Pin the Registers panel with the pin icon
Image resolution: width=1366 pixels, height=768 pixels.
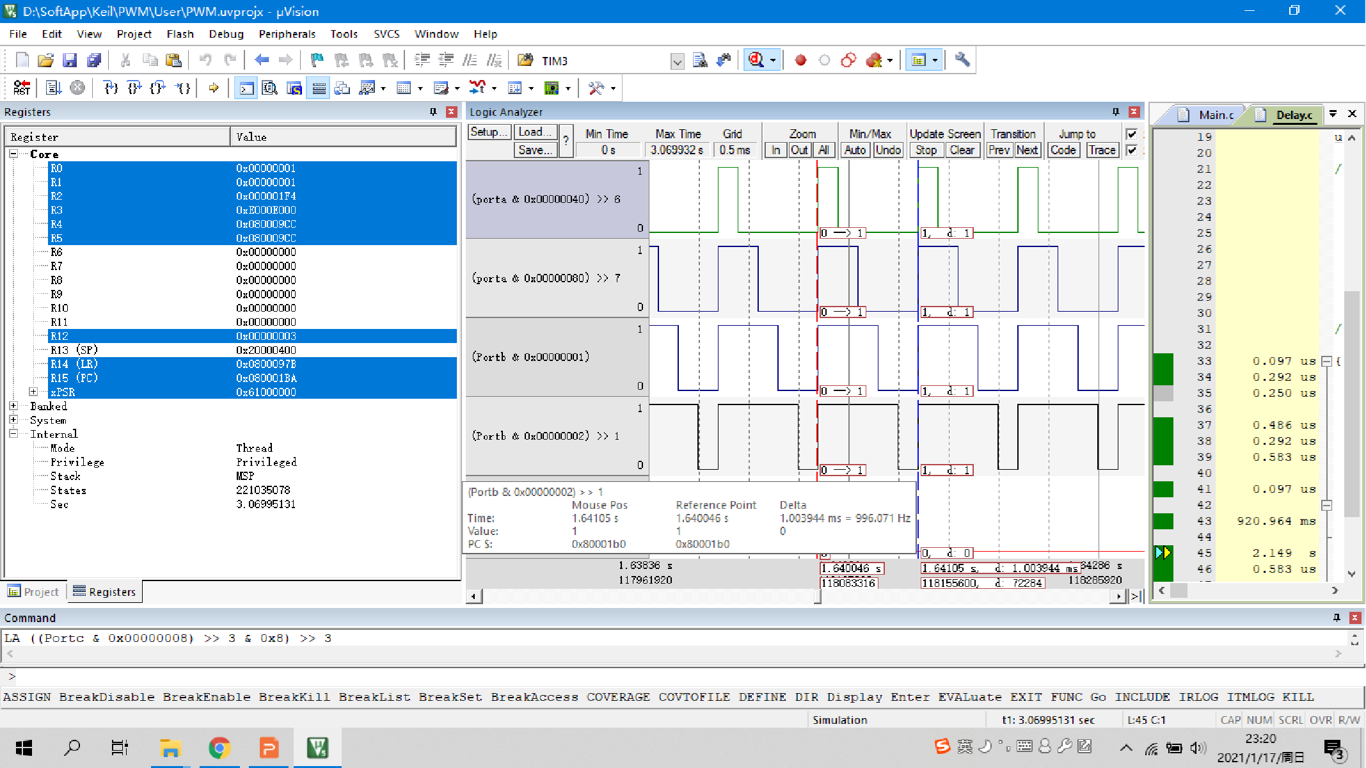pos(432,111)
